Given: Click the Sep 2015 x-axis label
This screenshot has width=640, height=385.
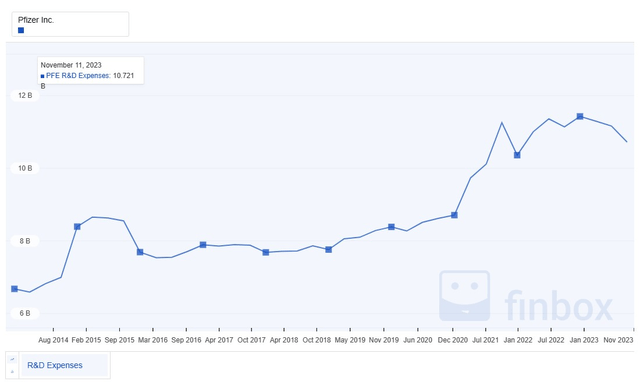Looking at the screenshot, I should [119, 340].
